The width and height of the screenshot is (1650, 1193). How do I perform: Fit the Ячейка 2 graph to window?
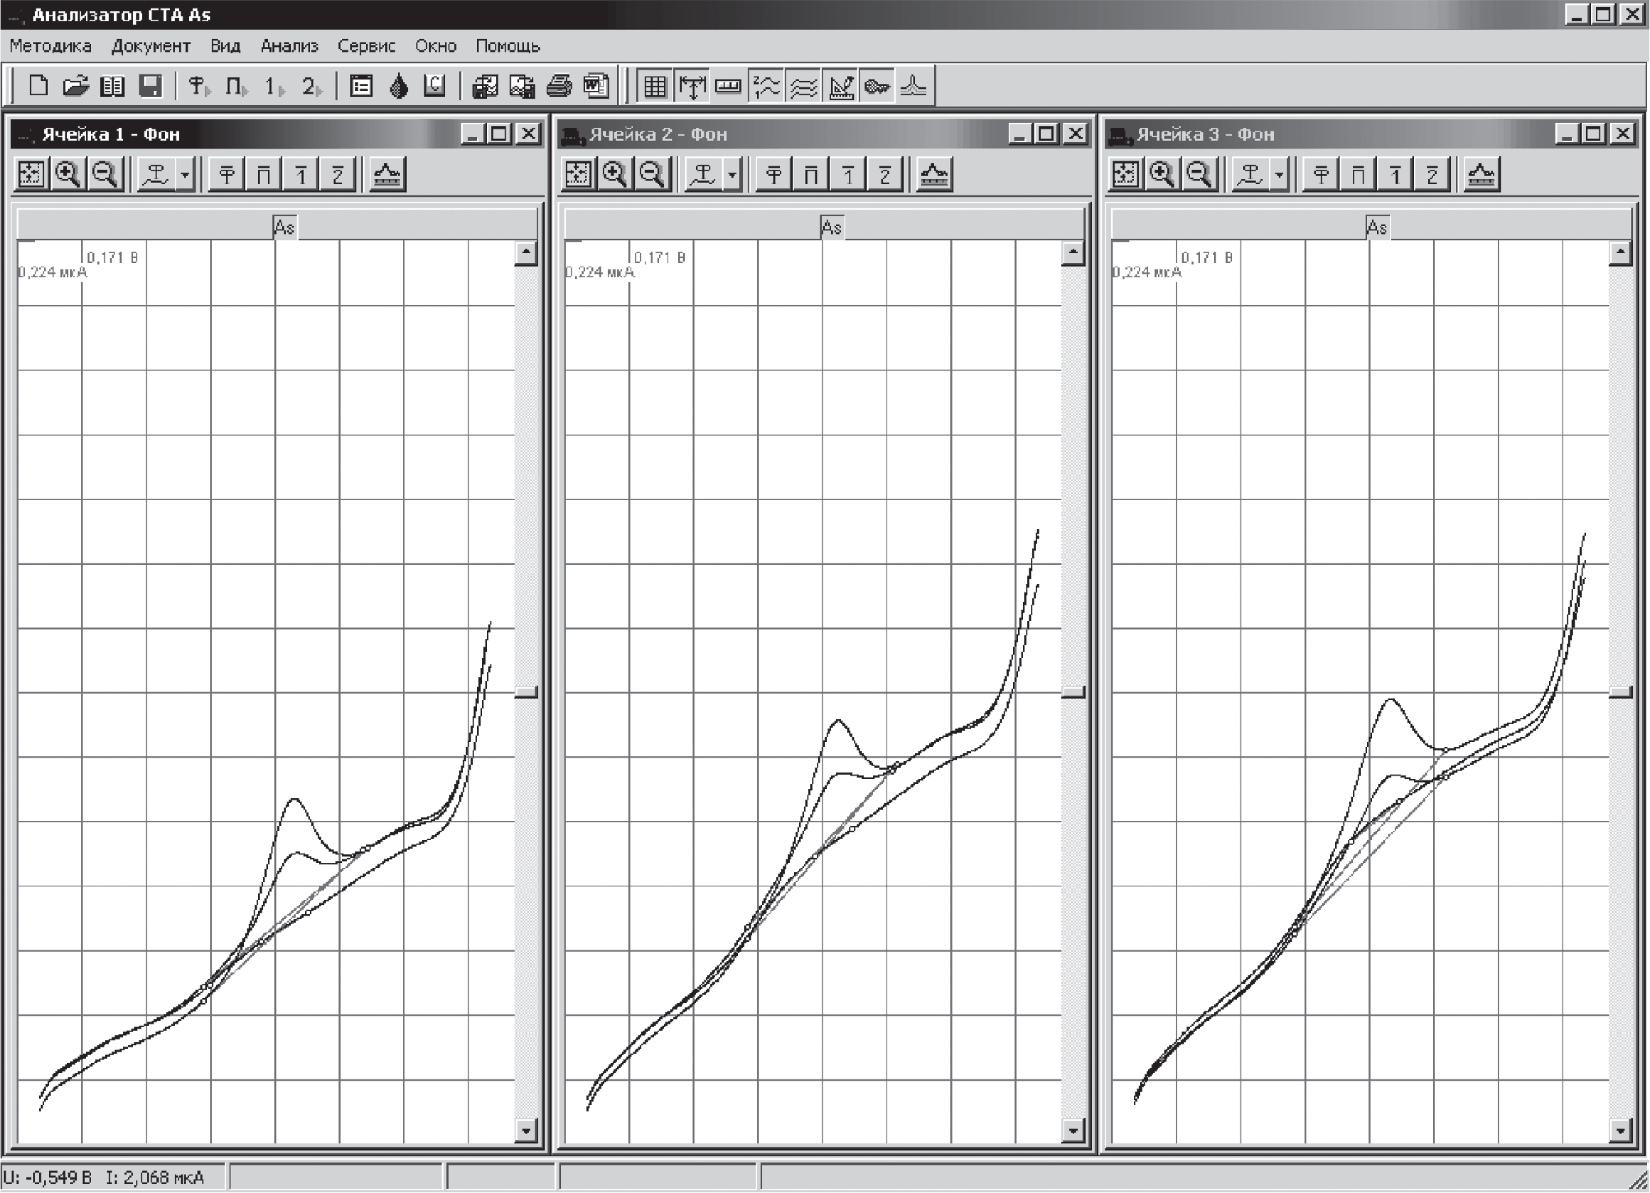pyautogui.click(x=578, y=175)
